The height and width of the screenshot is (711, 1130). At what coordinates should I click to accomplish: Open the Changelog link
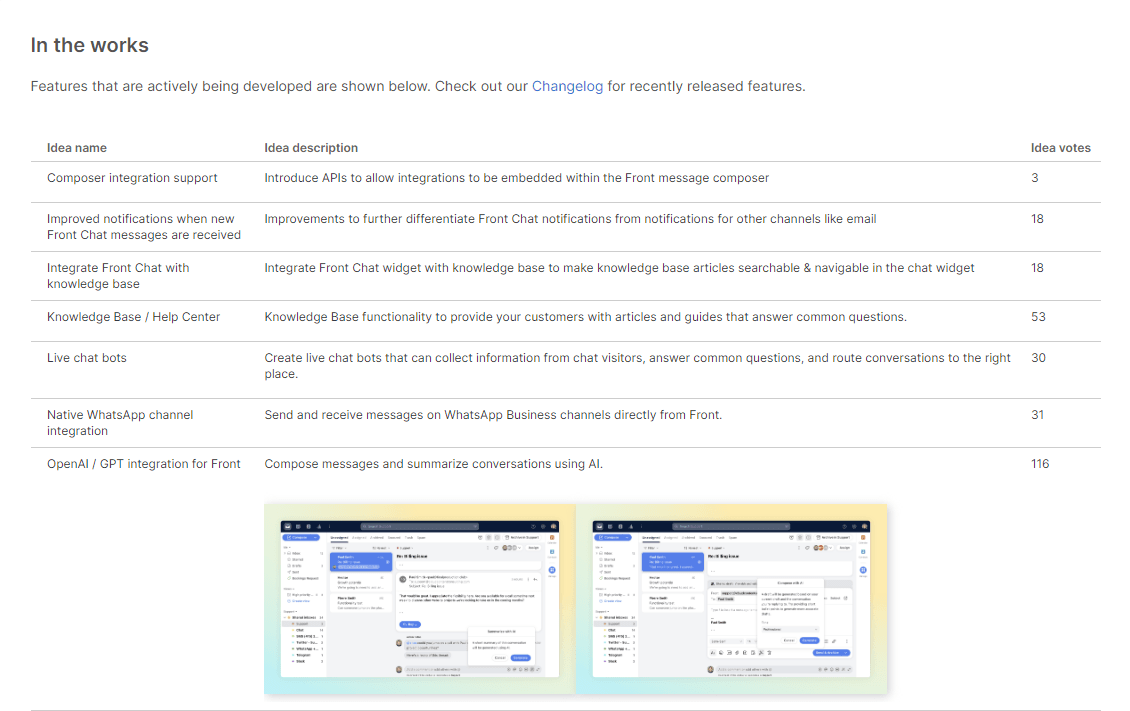pos(567,86)
